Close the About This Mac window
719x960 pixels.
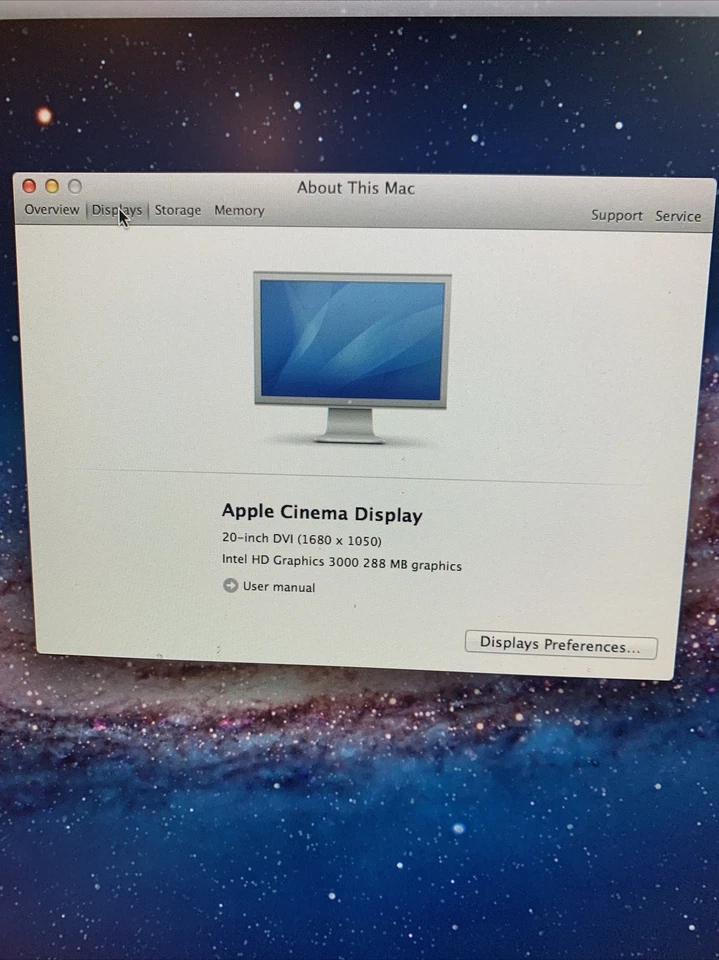point(29,186)
